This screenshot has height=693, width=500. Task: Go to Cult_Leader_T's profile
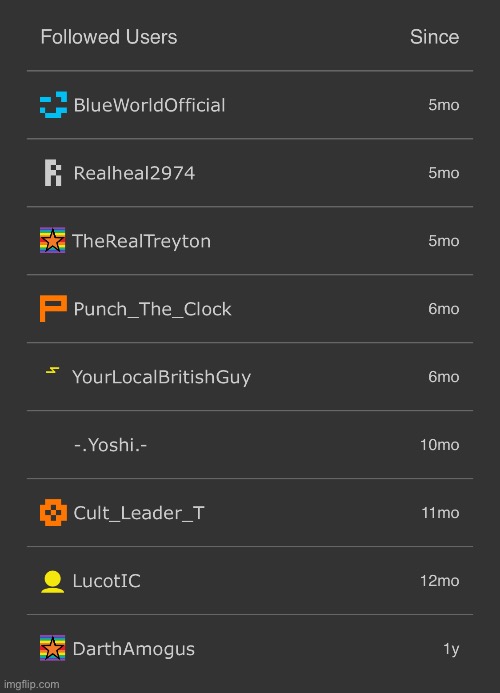(x=139, y=513)
